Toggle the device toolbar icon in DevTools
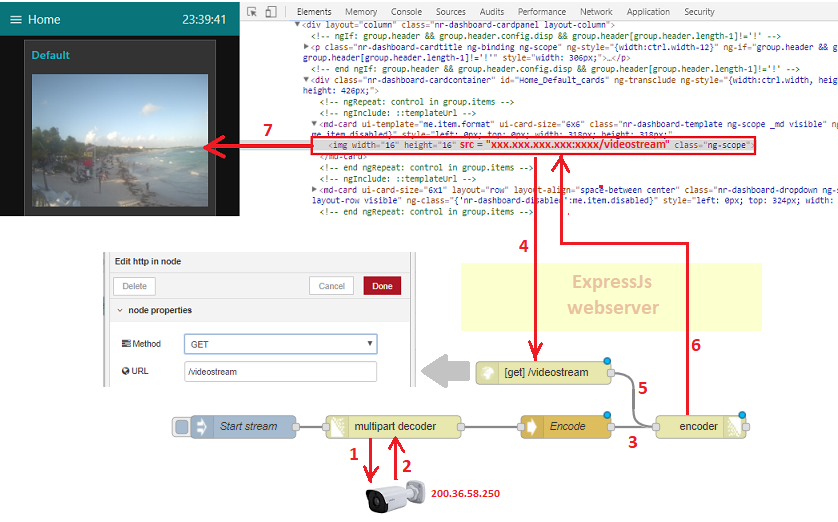 [271, 12]
